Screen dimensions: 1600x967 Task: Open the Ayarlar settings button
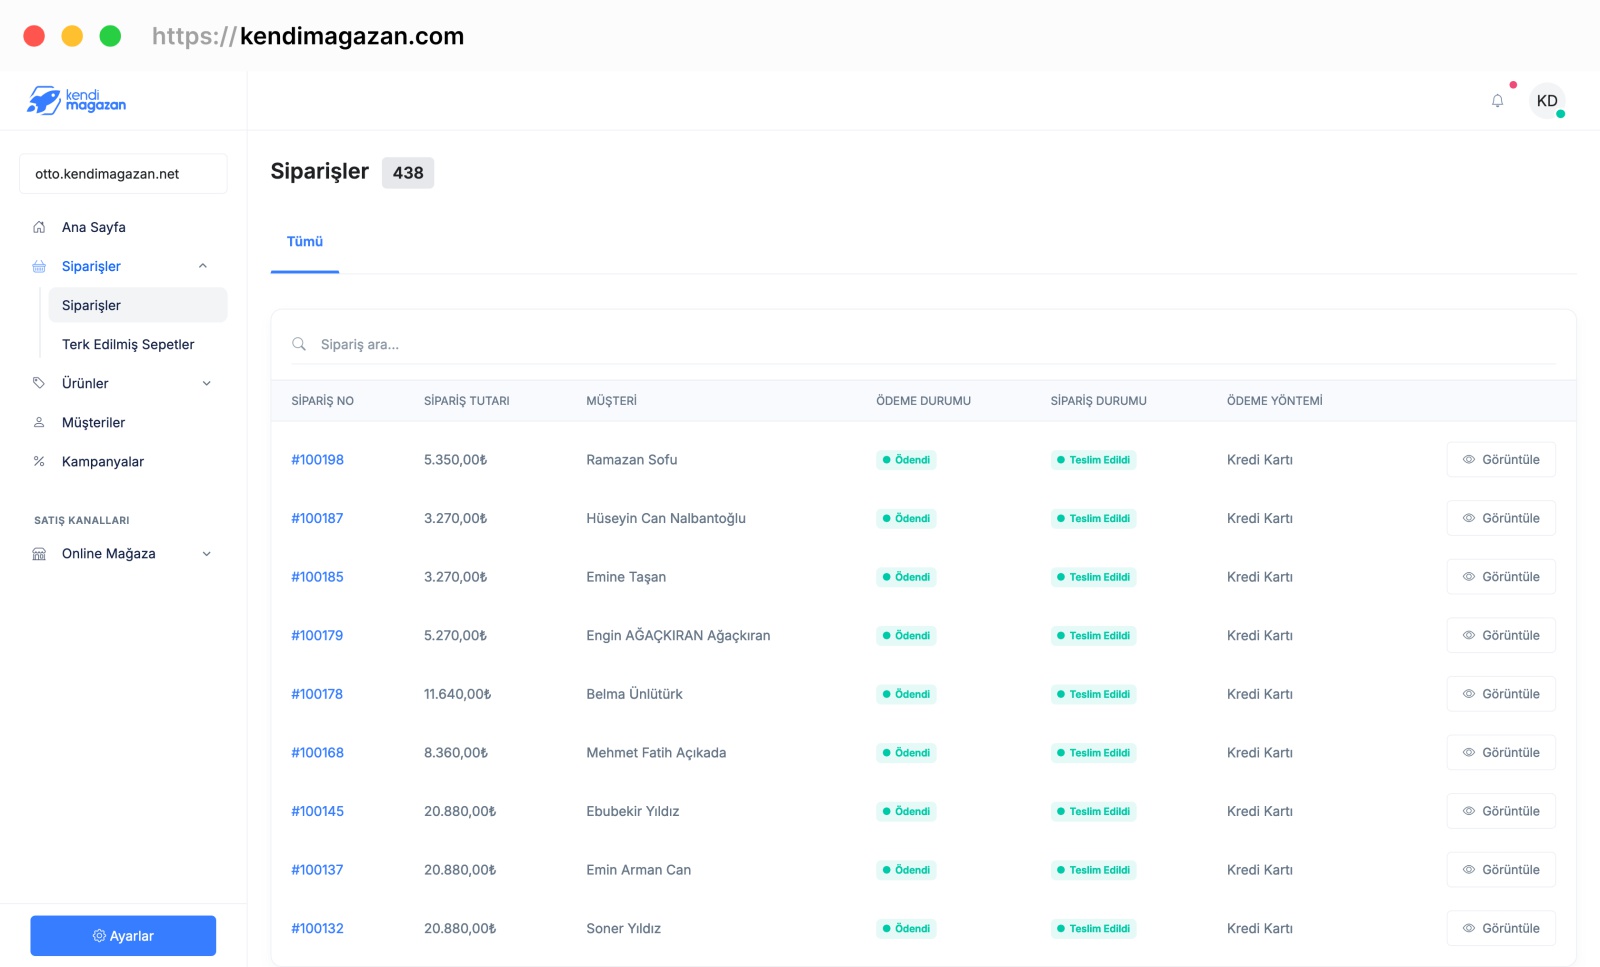(123, 936)
